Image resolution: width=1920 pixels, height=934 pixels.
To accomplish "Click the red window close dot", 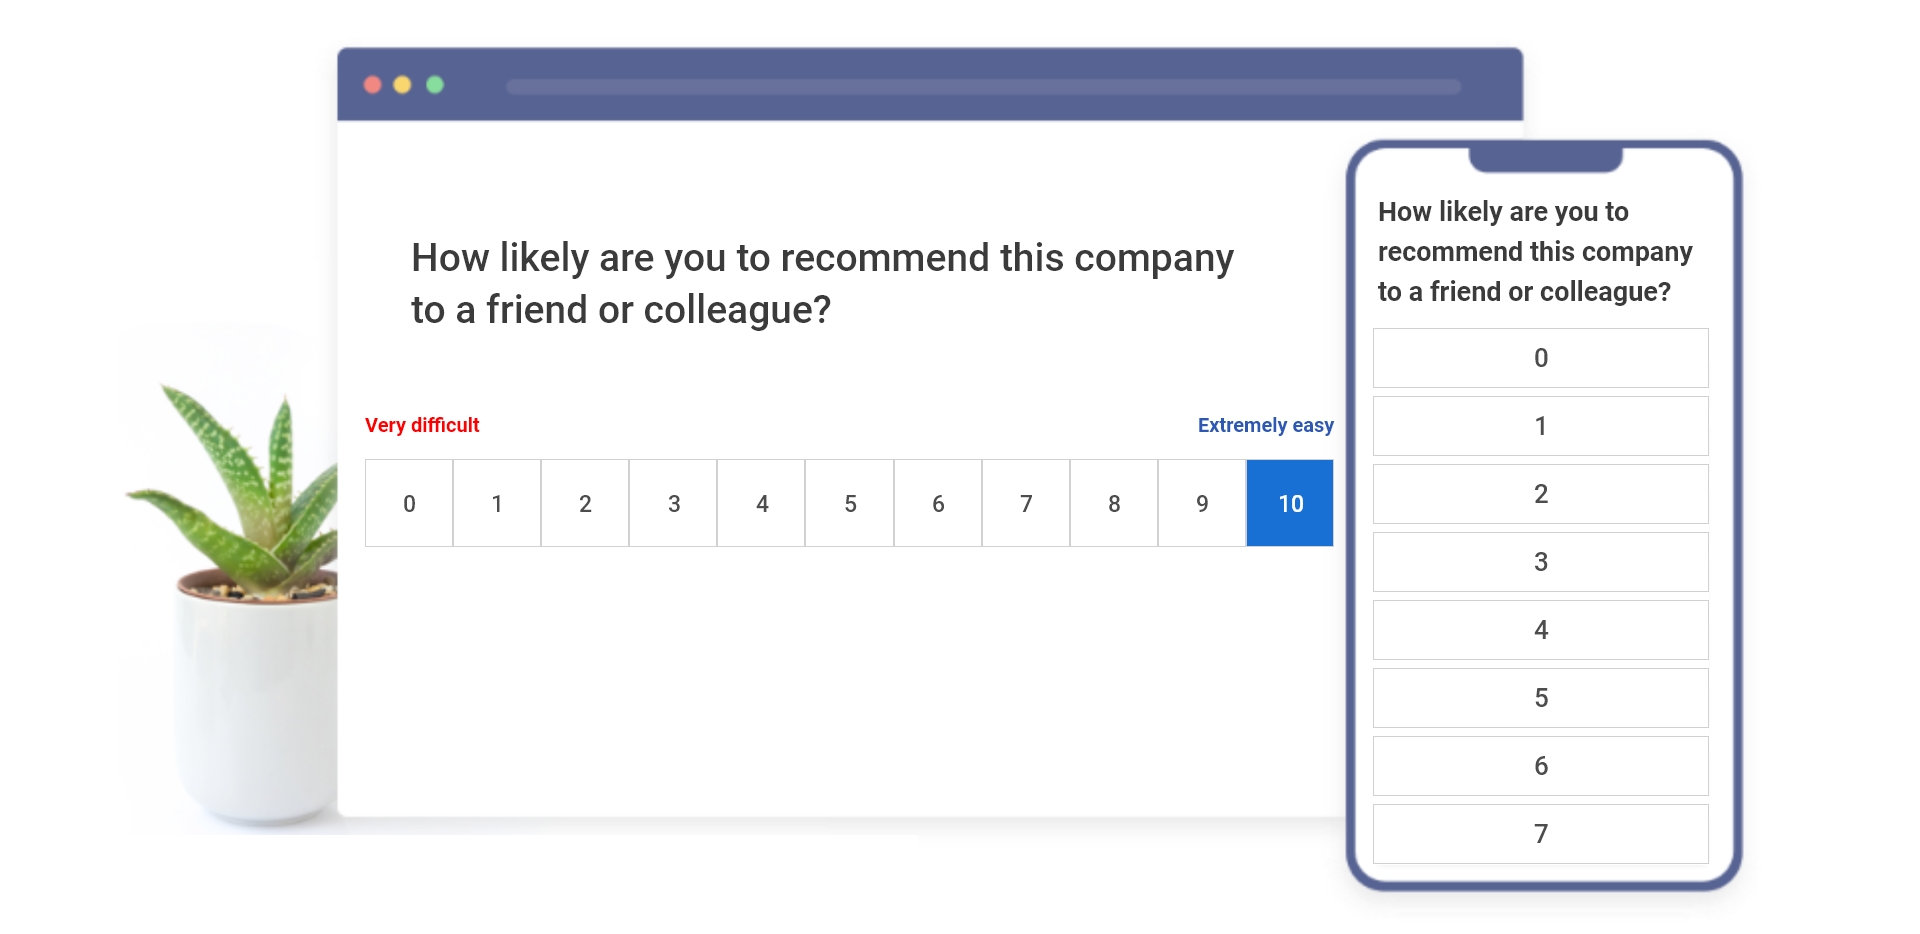I will pyautogui.click(x=373, y=85).
